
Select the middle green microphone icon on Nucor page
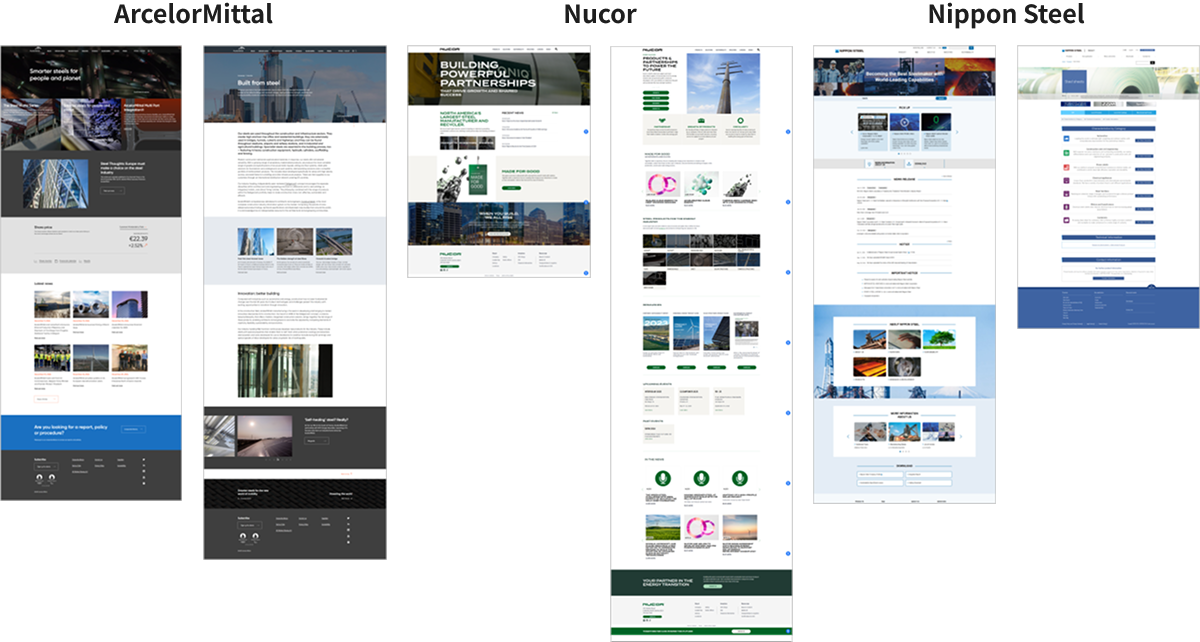point(700,479)
